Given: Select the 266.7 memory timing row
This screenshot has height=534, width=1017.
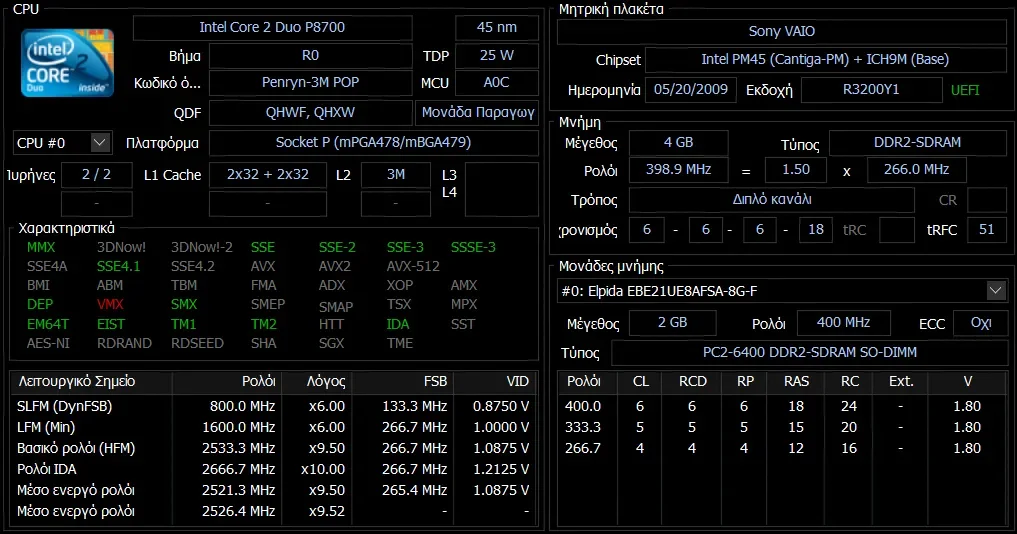Looking at the screenshot, I should pos(782,448).
